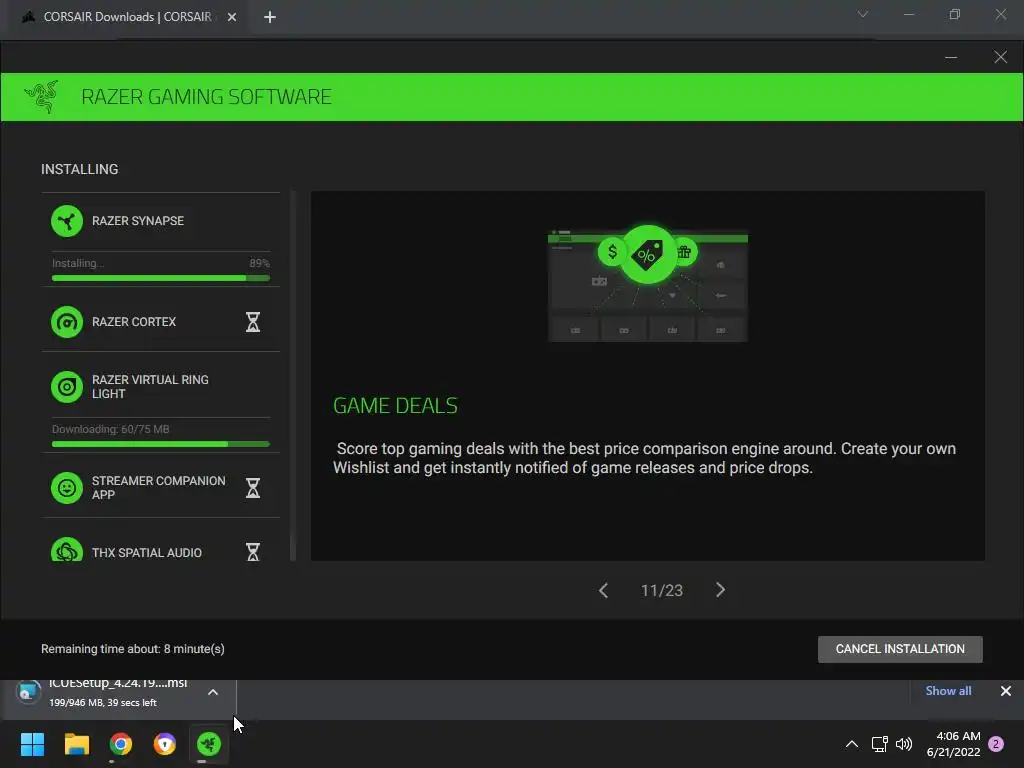Click the network tray icon
The height and width of the screenshot is (768, 1024).
(879, 744)
